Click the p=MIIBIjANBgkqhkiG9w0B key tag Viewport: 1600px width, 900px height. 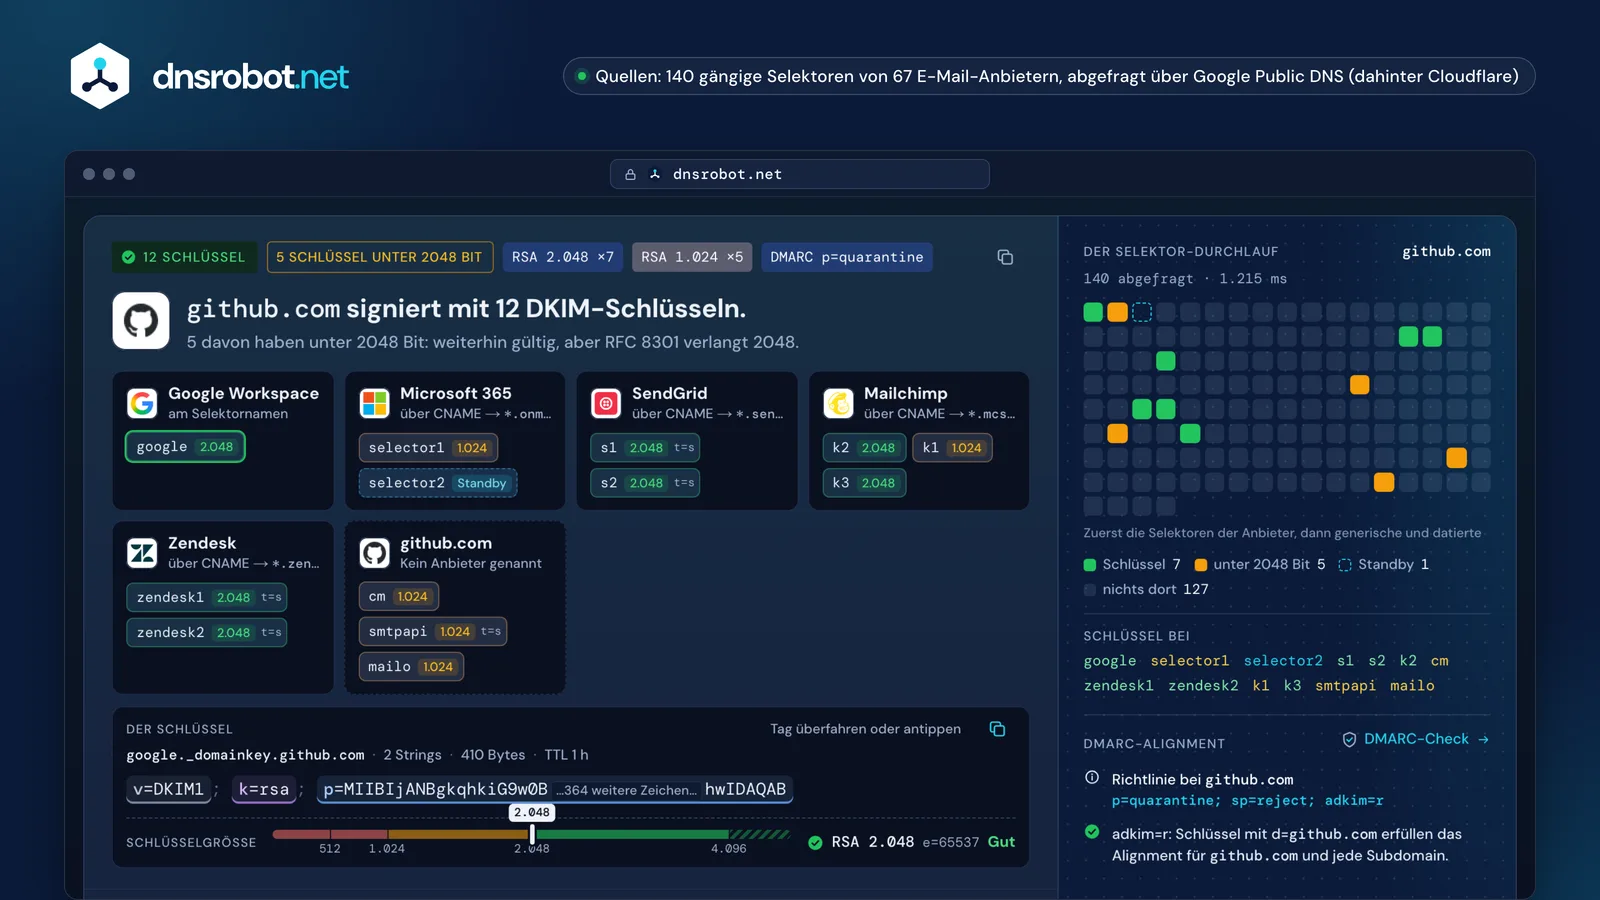click(x=554, y=789)
